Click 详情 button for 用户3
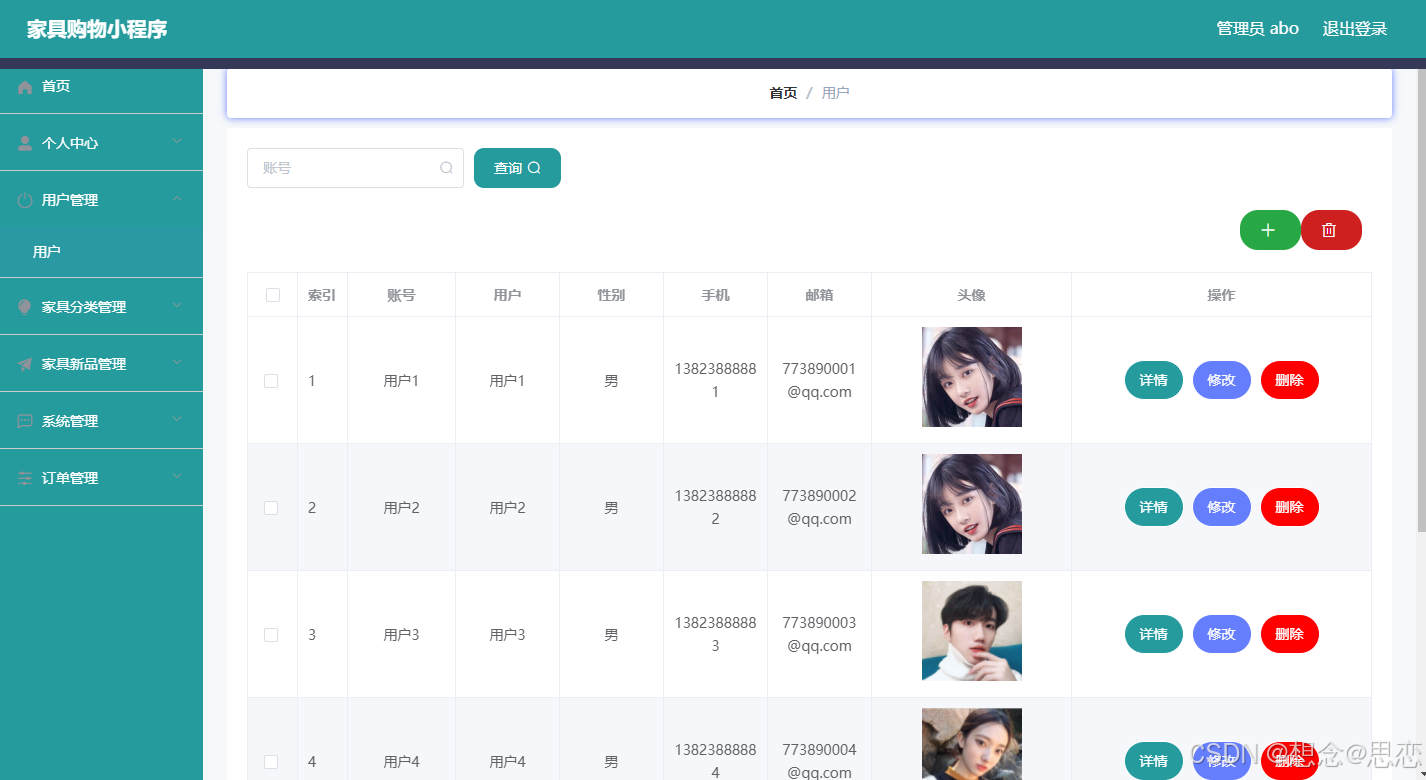 pyautogui.click(x=1154, y=634)
